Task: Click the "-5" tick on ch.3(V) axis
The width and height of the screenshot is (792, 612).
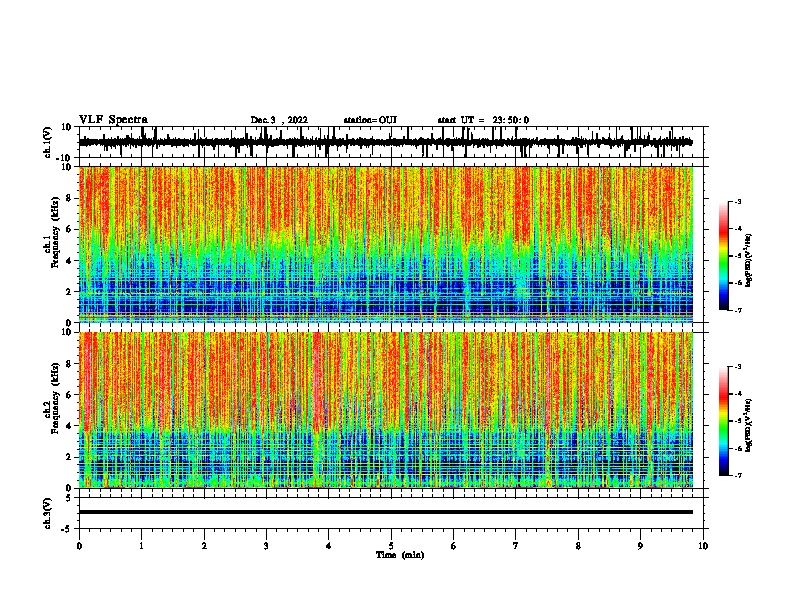Action: [x=68, y=529]
